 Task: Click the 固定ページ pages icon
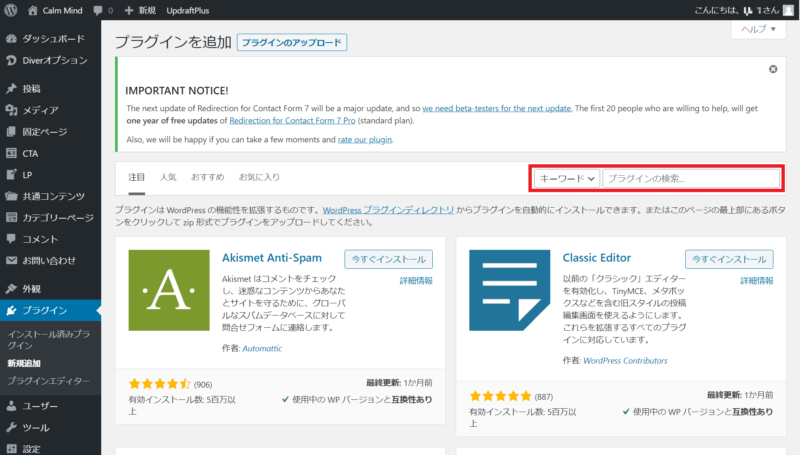tap(11, 132)
